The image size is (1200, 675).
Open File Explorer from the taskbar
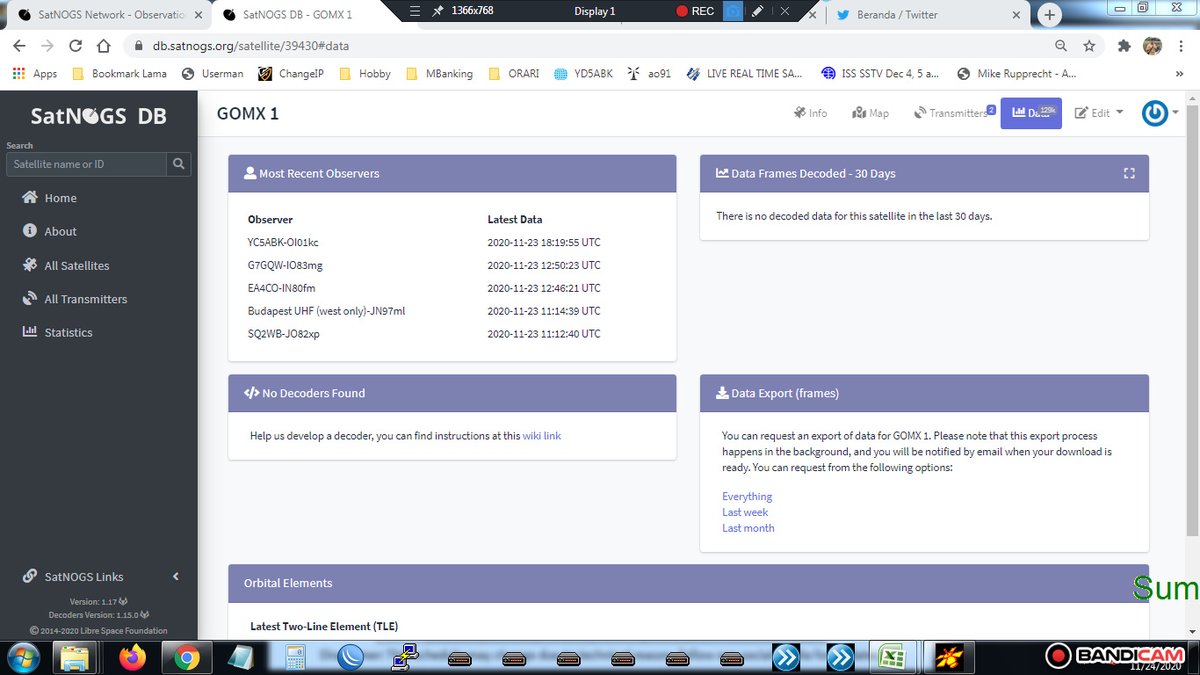coord(75,657)
